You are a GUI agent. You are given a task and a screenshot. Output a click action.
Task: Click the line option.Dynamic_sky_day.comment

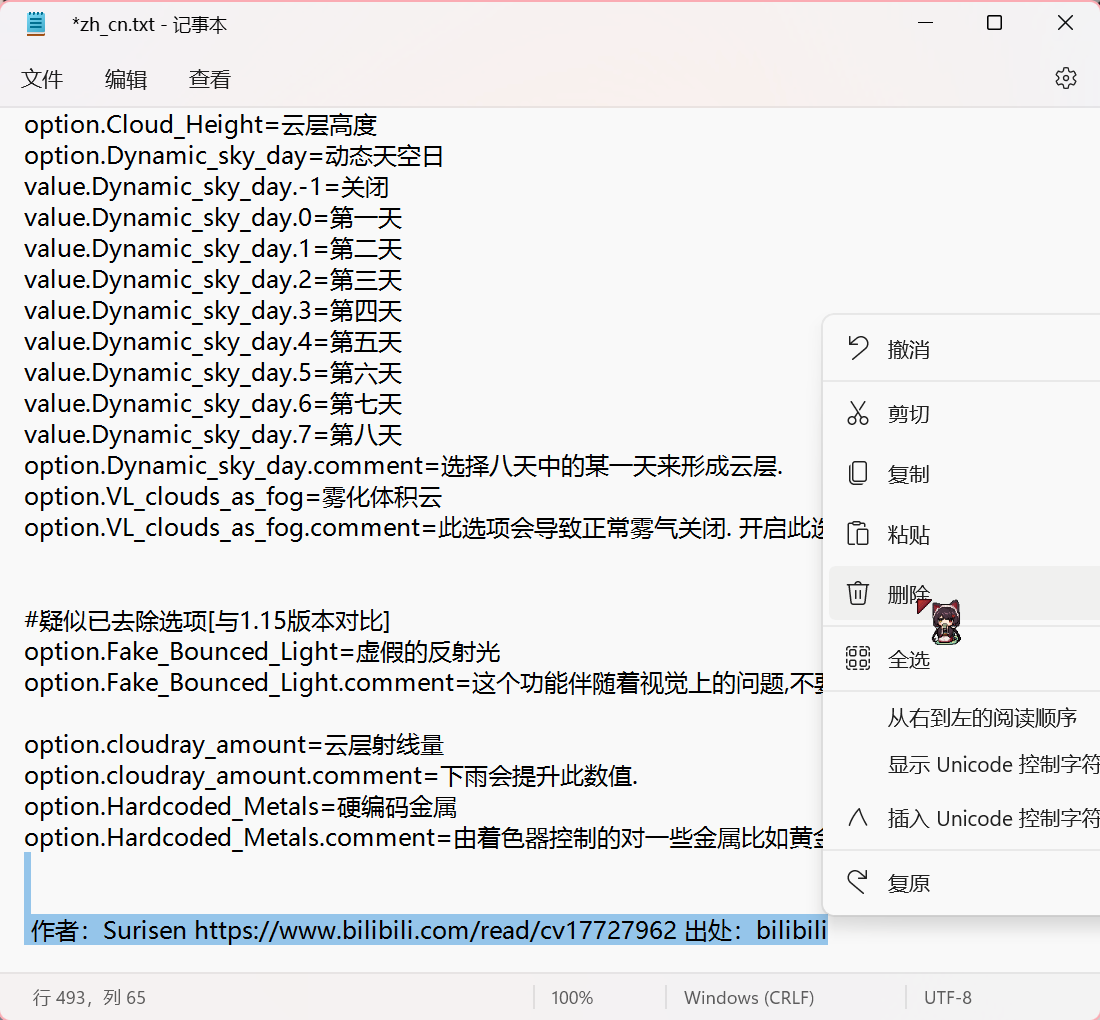(403, 466)
